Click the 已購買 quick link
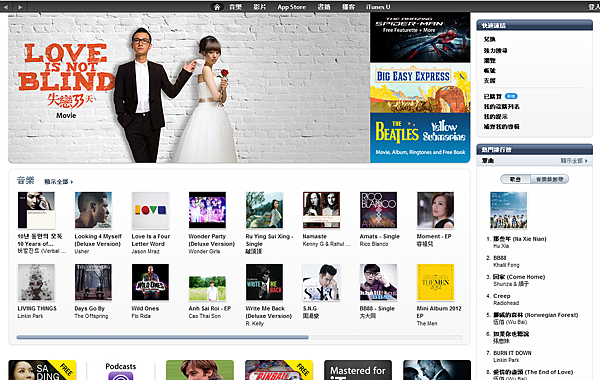Viewport: 600px width, 380px height. (492, 96)
